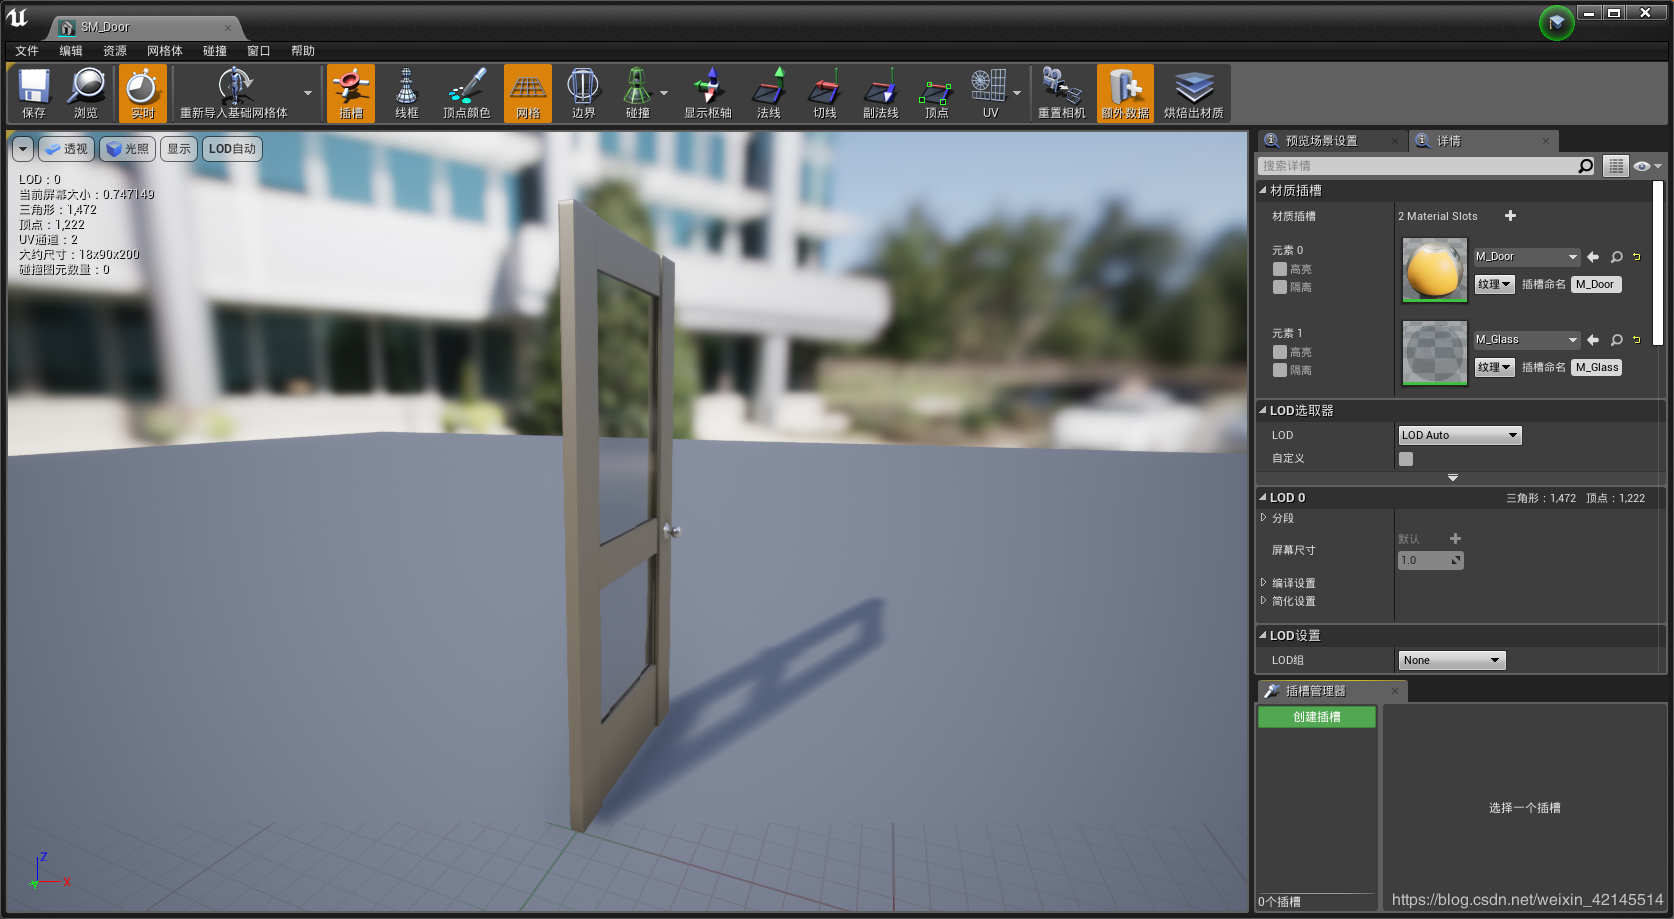Enable Isolate (隔离) for Element 1
Image resolution: width=1674 pixels, height=919 pixels.
click(1280, 370)
